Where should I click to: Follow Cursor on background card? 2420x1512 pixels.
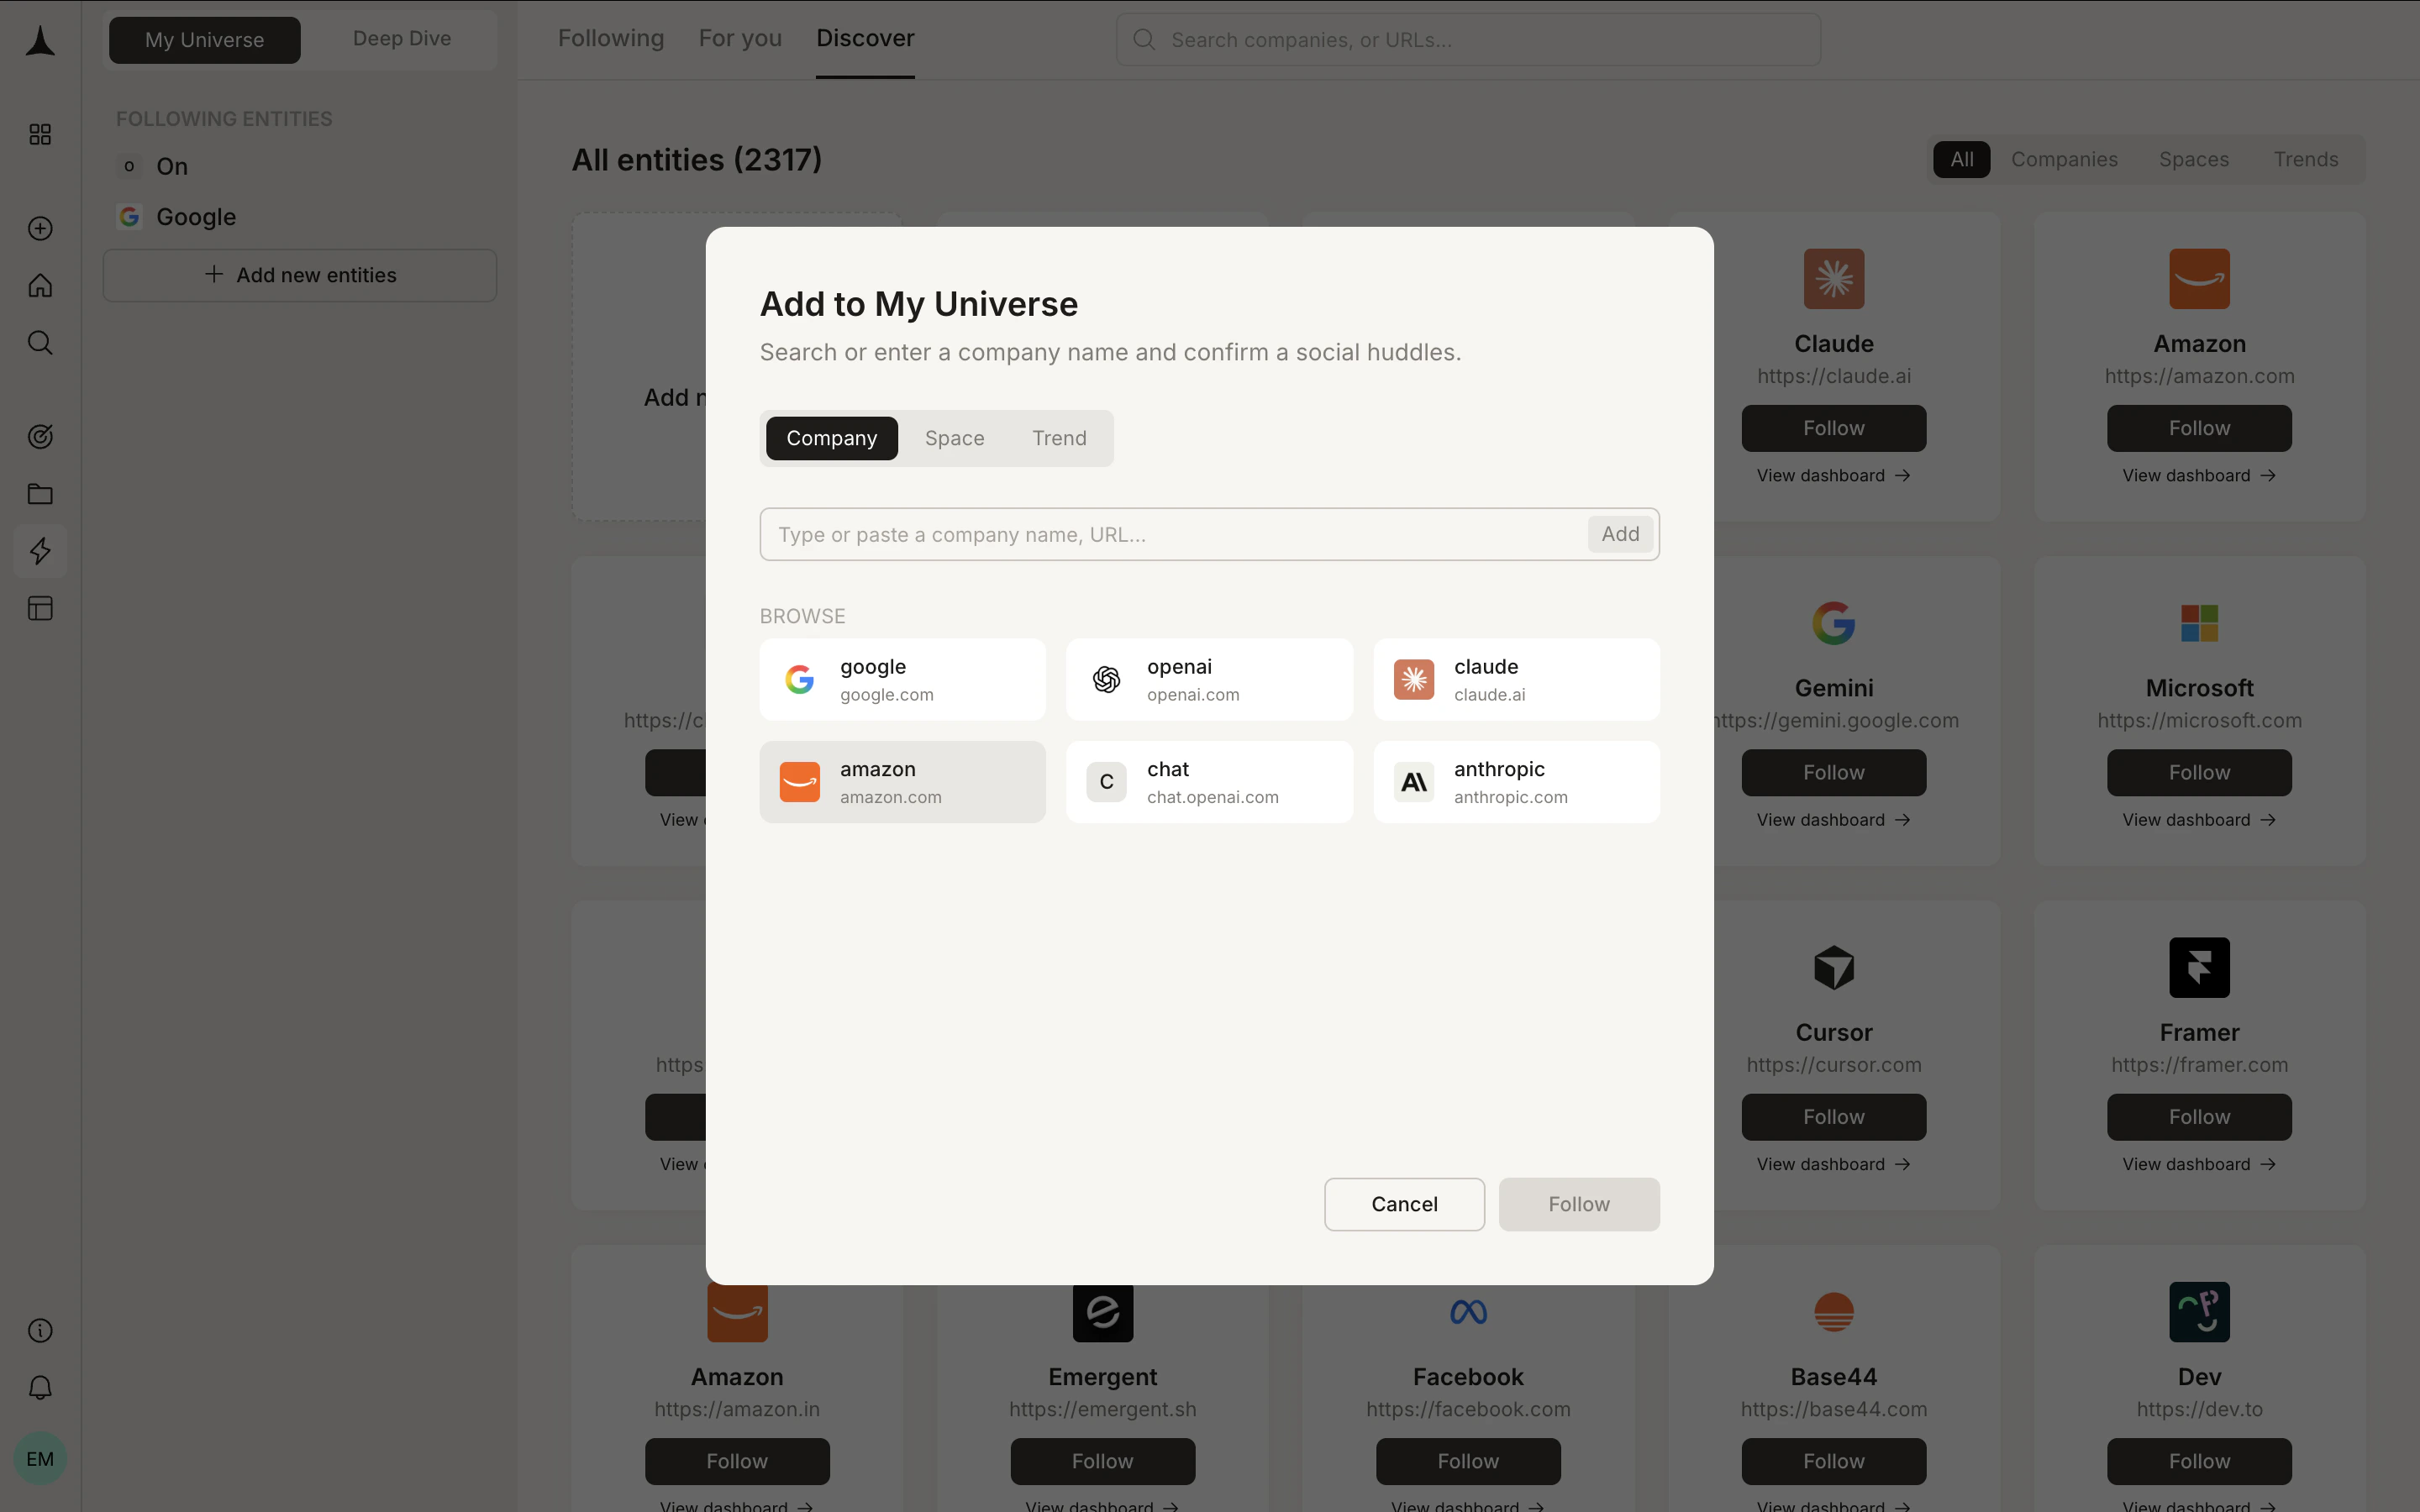tap(1833, 1117)
